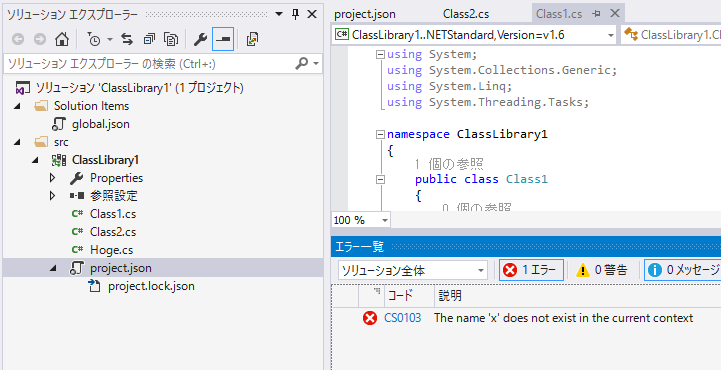This screenshot has height=370, width=721.
Task: Open the Solution Explorer window options dropdown
Action: point(279,14)
